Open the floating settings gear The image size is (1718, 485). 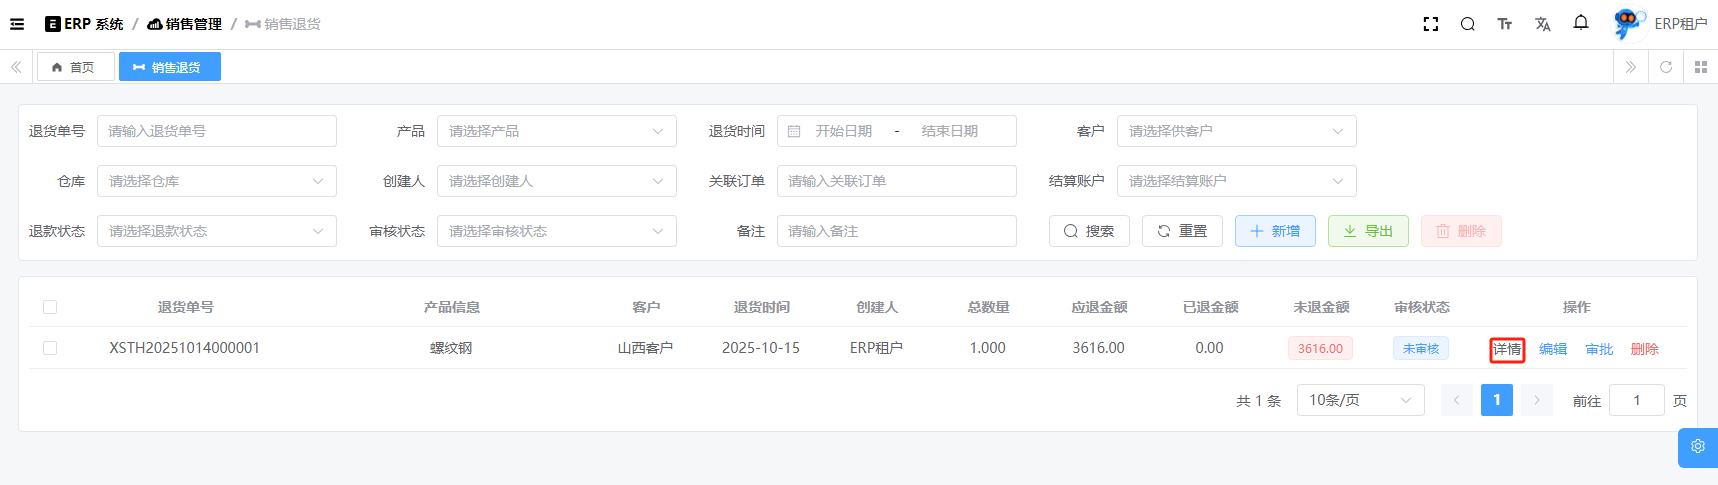[x=1697, y=447]
